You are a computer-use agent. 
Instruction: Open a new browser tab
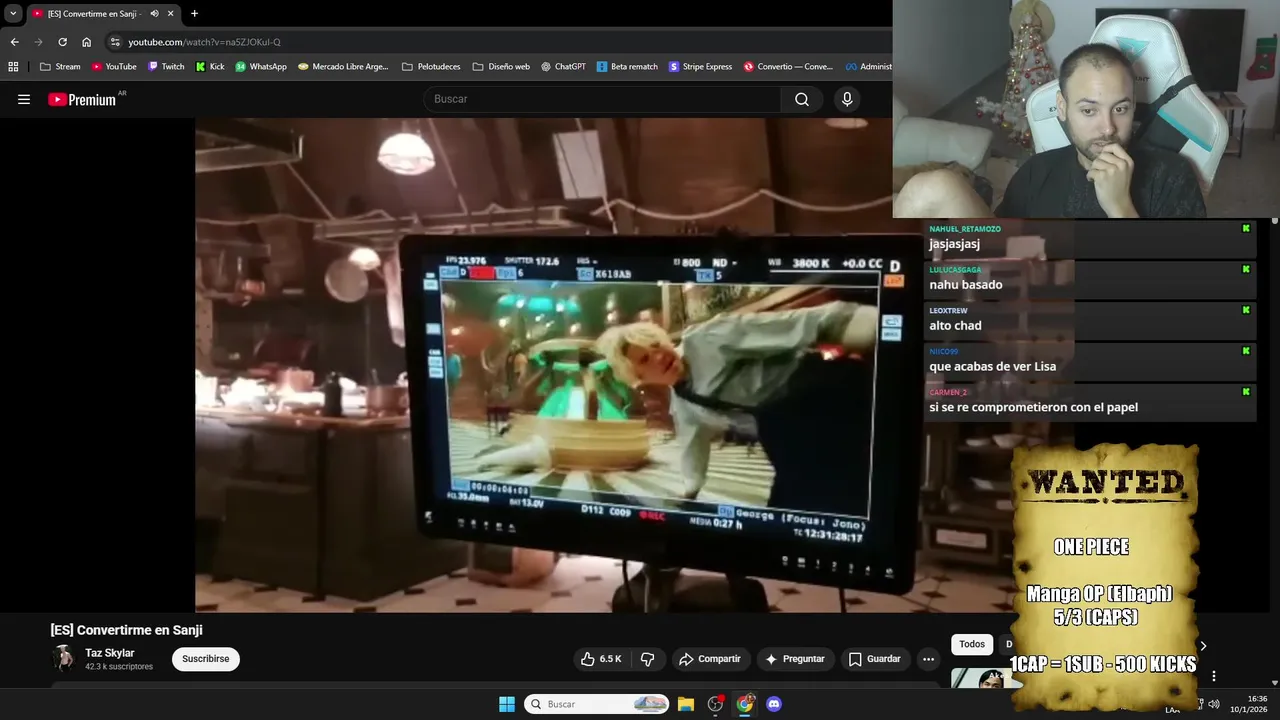194,14
